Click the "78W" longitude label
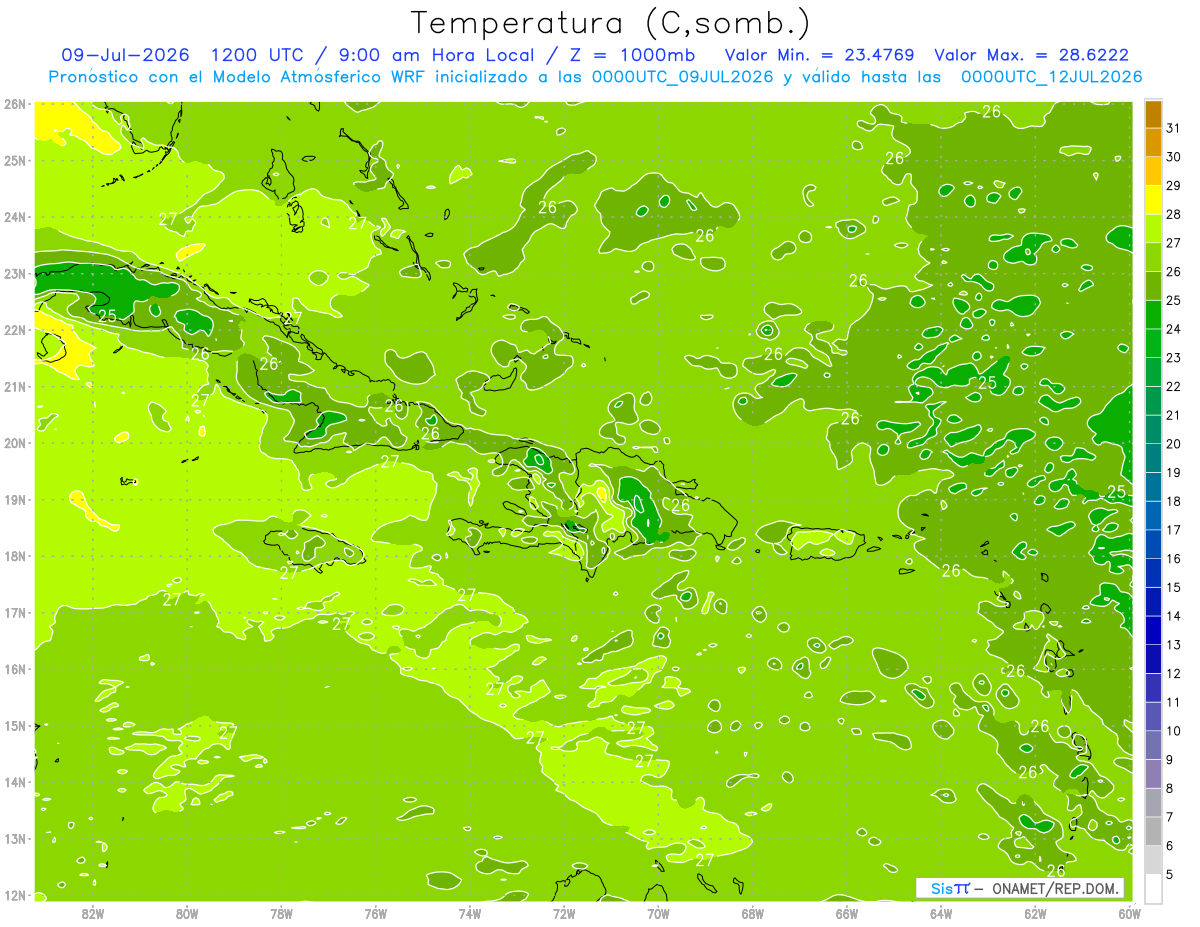The height and width of the screenshot is (927, 1200). pyautogui.click(x=281, y=913)
